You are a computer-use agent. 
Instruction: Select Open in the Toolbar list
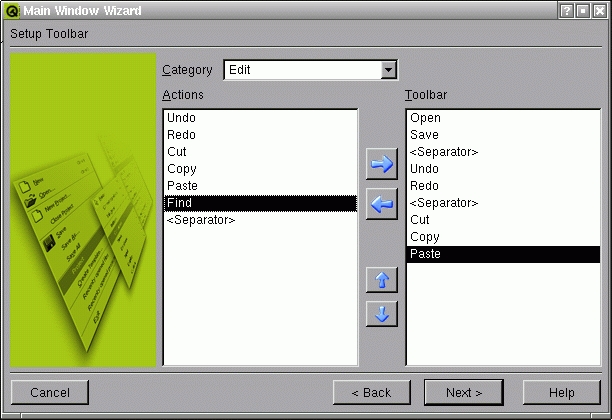(425, 118)
